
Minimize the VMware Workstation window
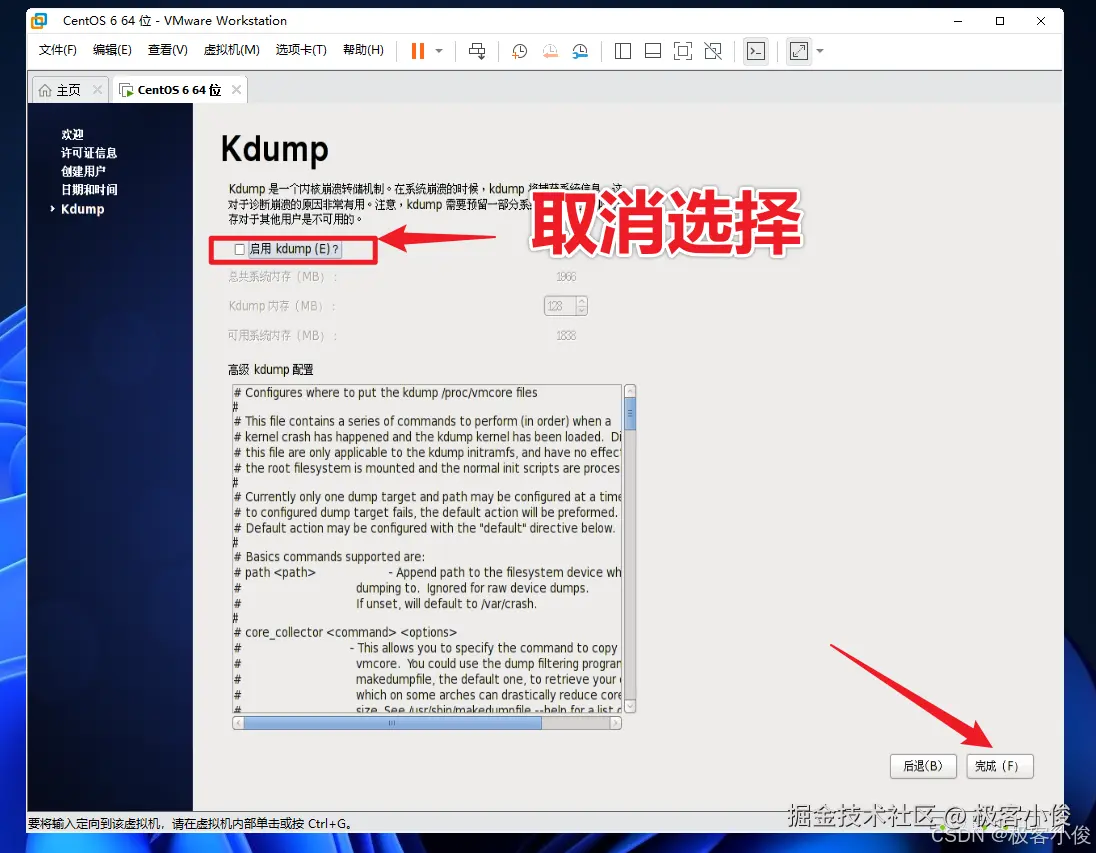pos(958,21)
